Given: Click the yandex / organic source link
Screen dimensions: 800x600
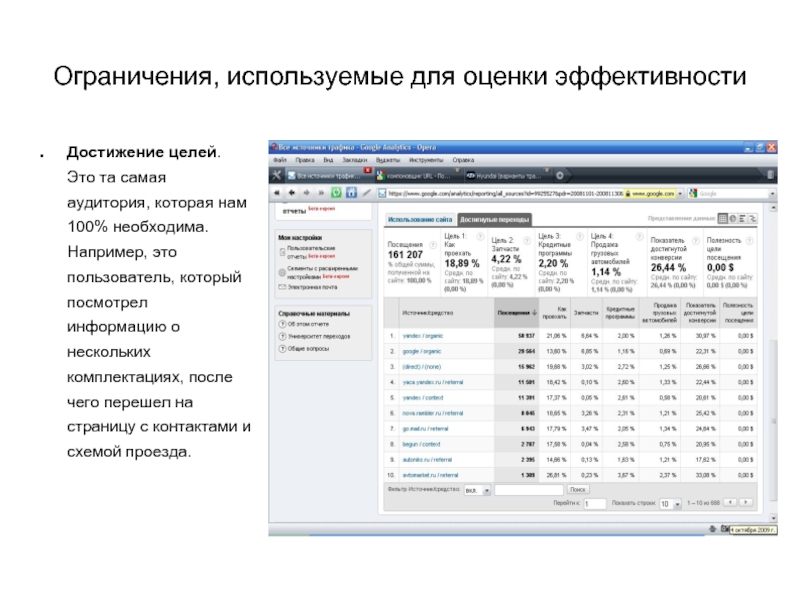Looking at the screenshot, I should coord(423,335).
